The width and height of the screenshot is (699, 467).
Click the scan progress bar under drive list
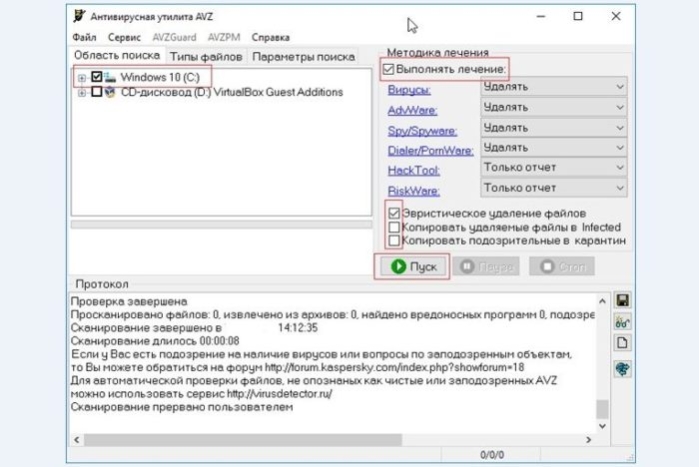point(222,224)
